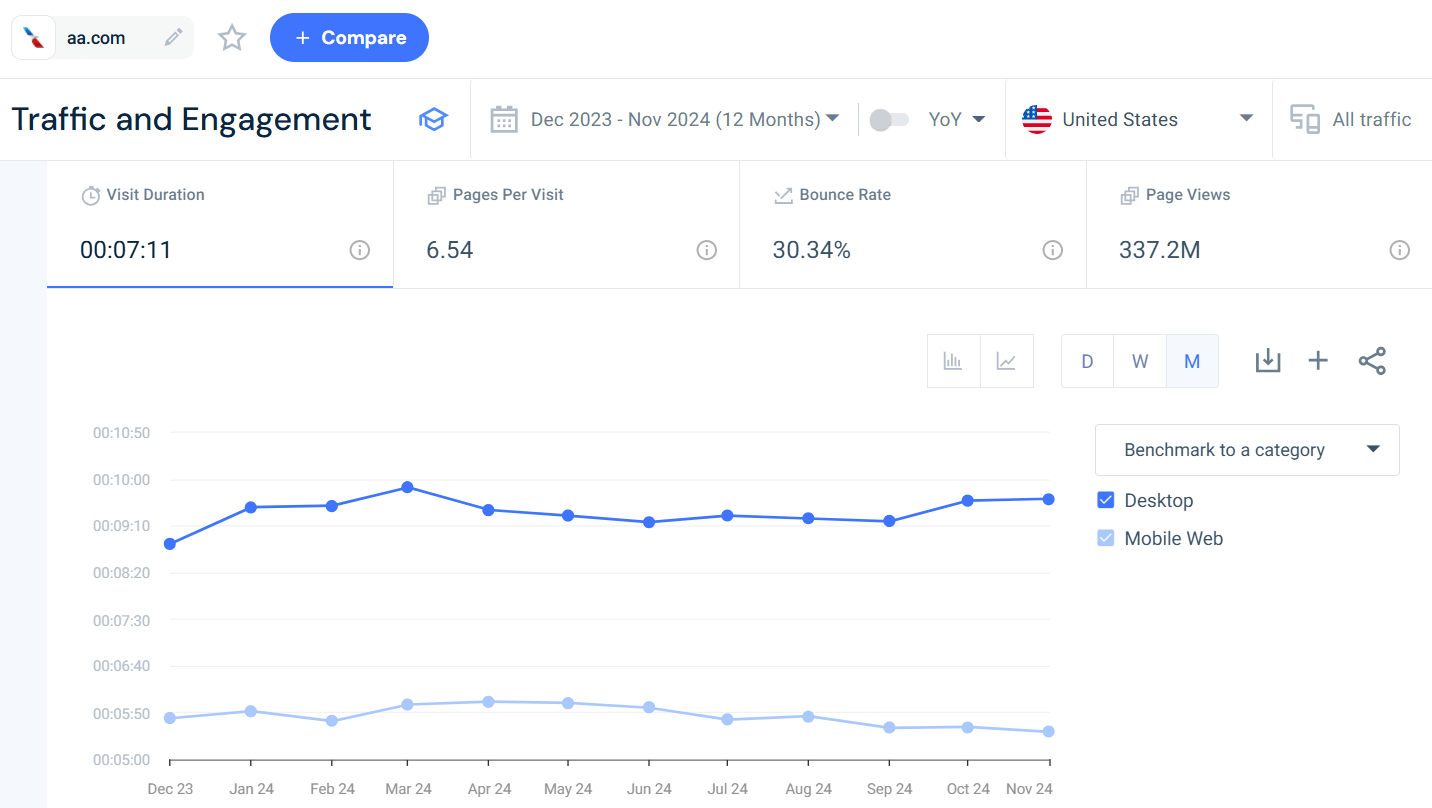Switch the chart to bar view

(x=953, y=360)
